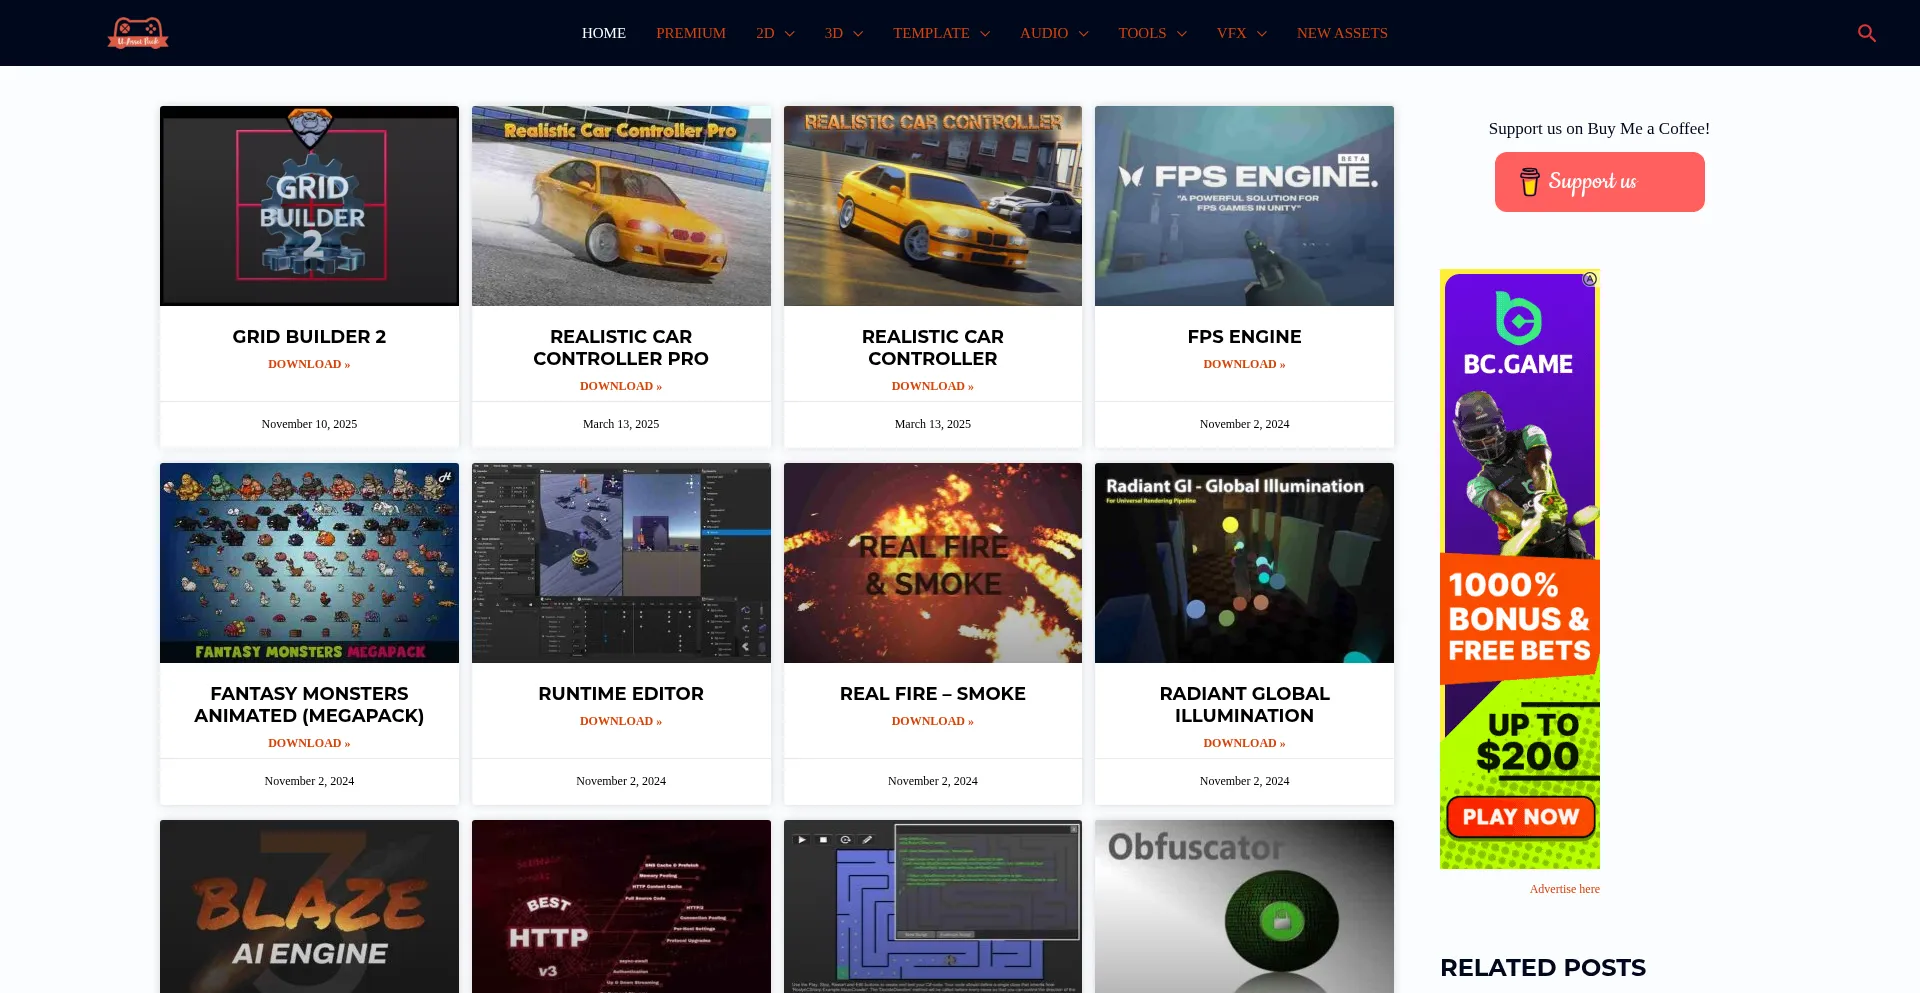
Task: Expand the TEMPLATE dropdown menu
Action: click(x=941, y=33)
